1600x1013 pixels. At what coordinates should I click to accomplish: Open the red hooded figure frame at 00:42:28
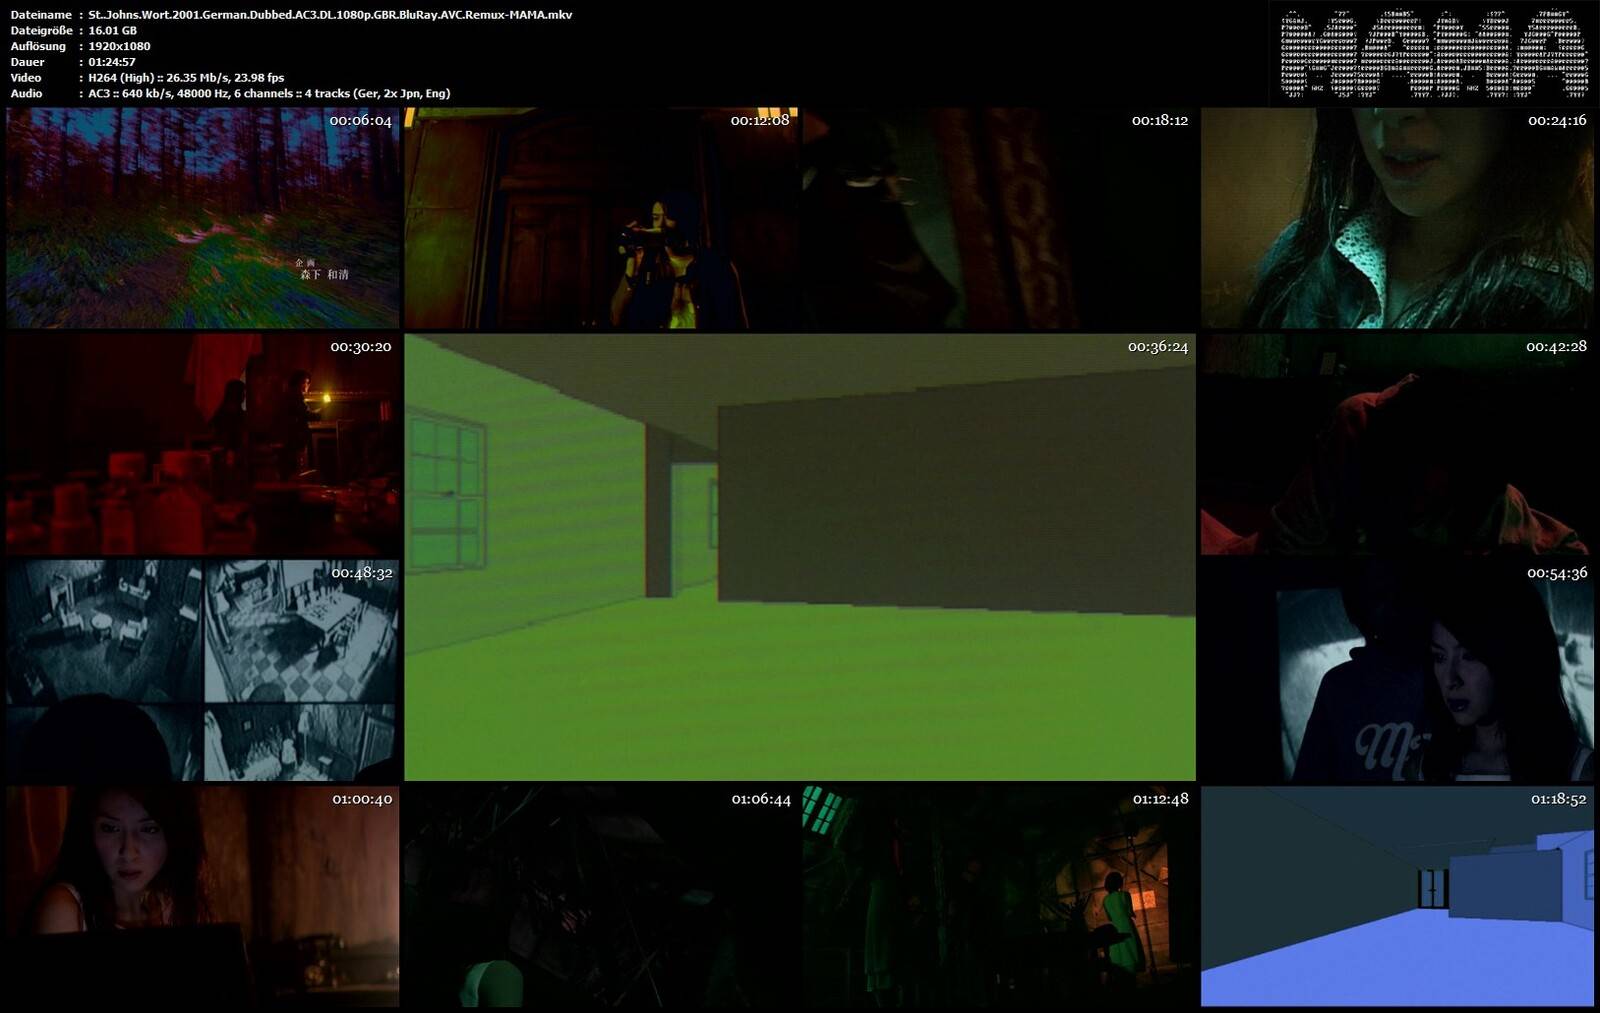[x=1397, y=444]
